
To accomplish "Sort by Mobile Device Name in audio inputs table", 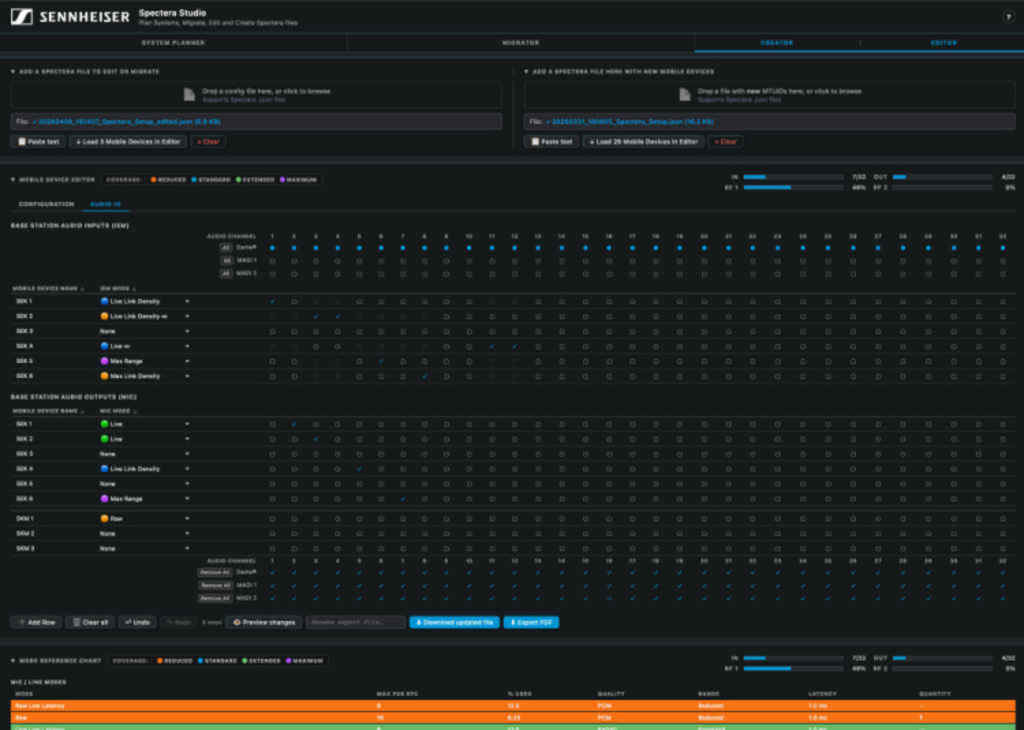I will point(49,289).
